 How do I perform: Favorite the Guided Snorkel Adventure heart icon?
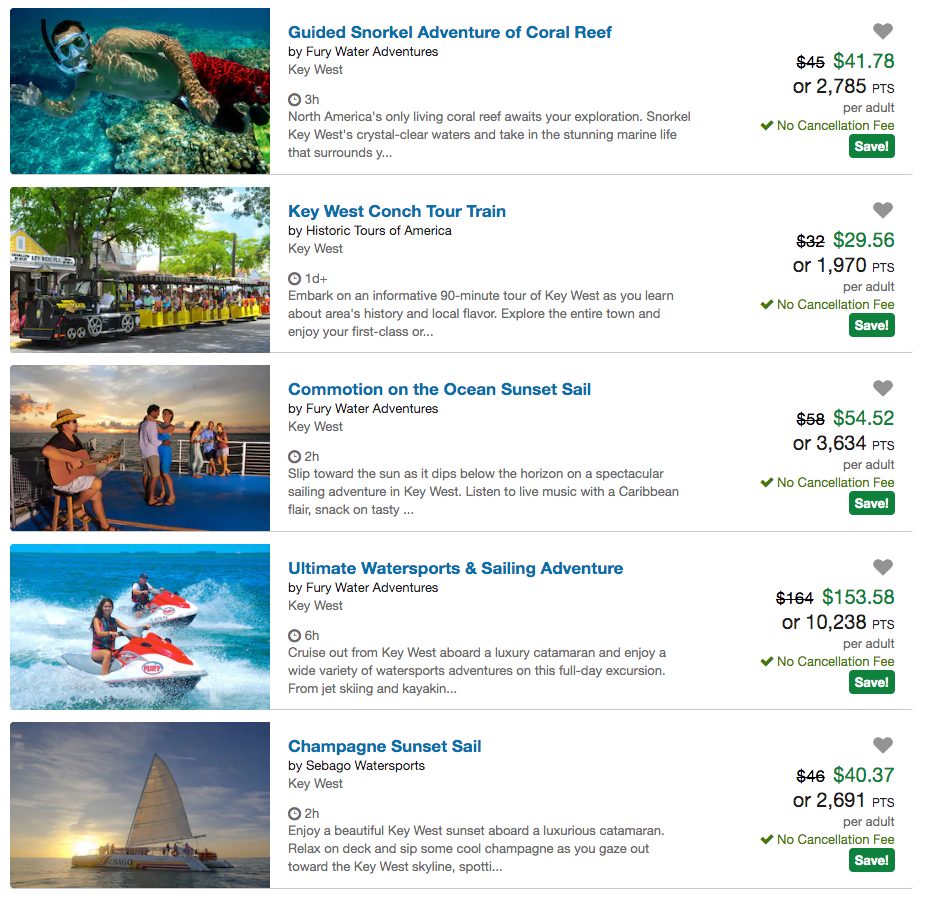882,32
